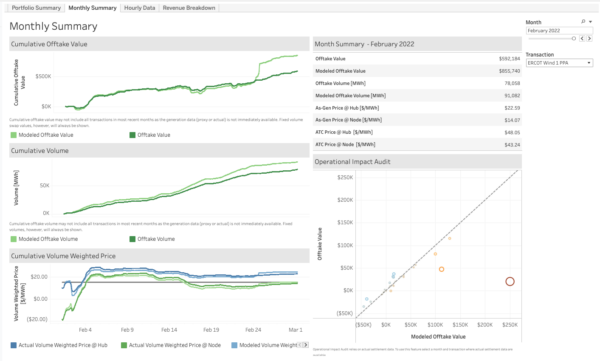This screenshot has height=361, width=600.
Task: Click the Modeled Offtake Value legend swatch
Action: coord(14,135)
